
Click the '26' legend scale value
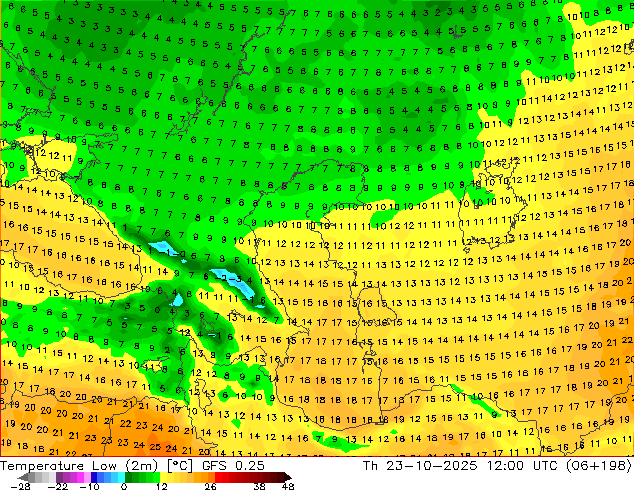point(210,486)
